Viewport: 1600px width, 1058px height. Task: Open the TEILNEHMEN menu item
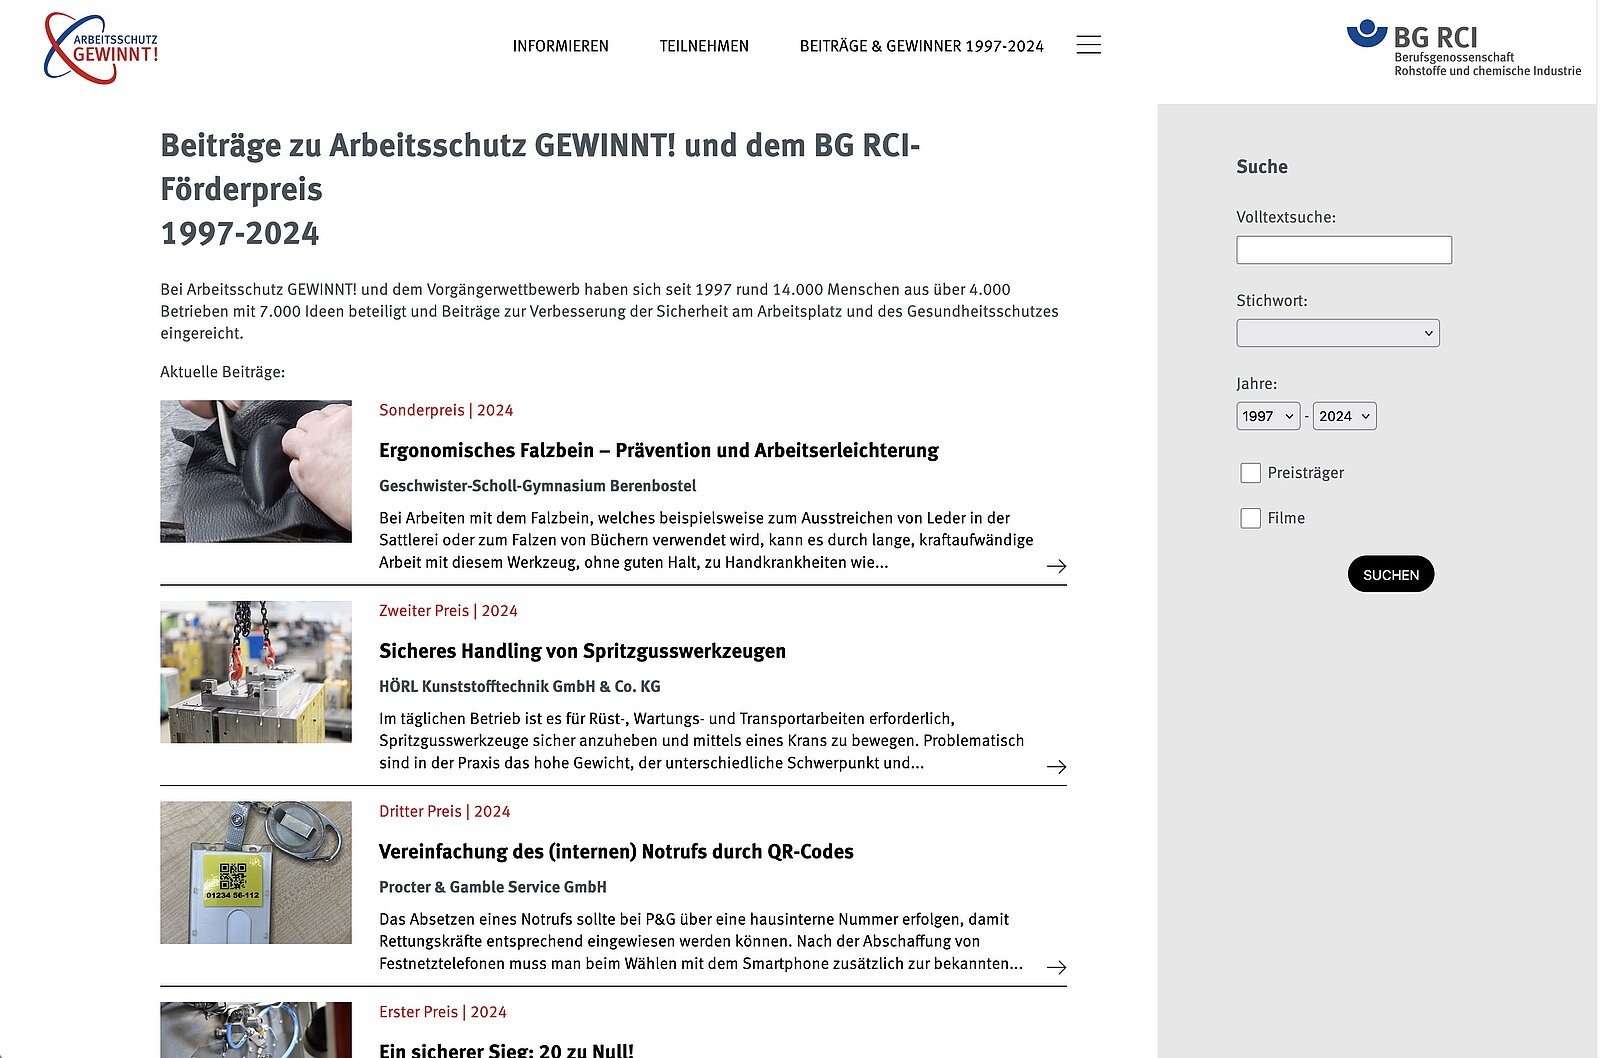coord(704,46)
